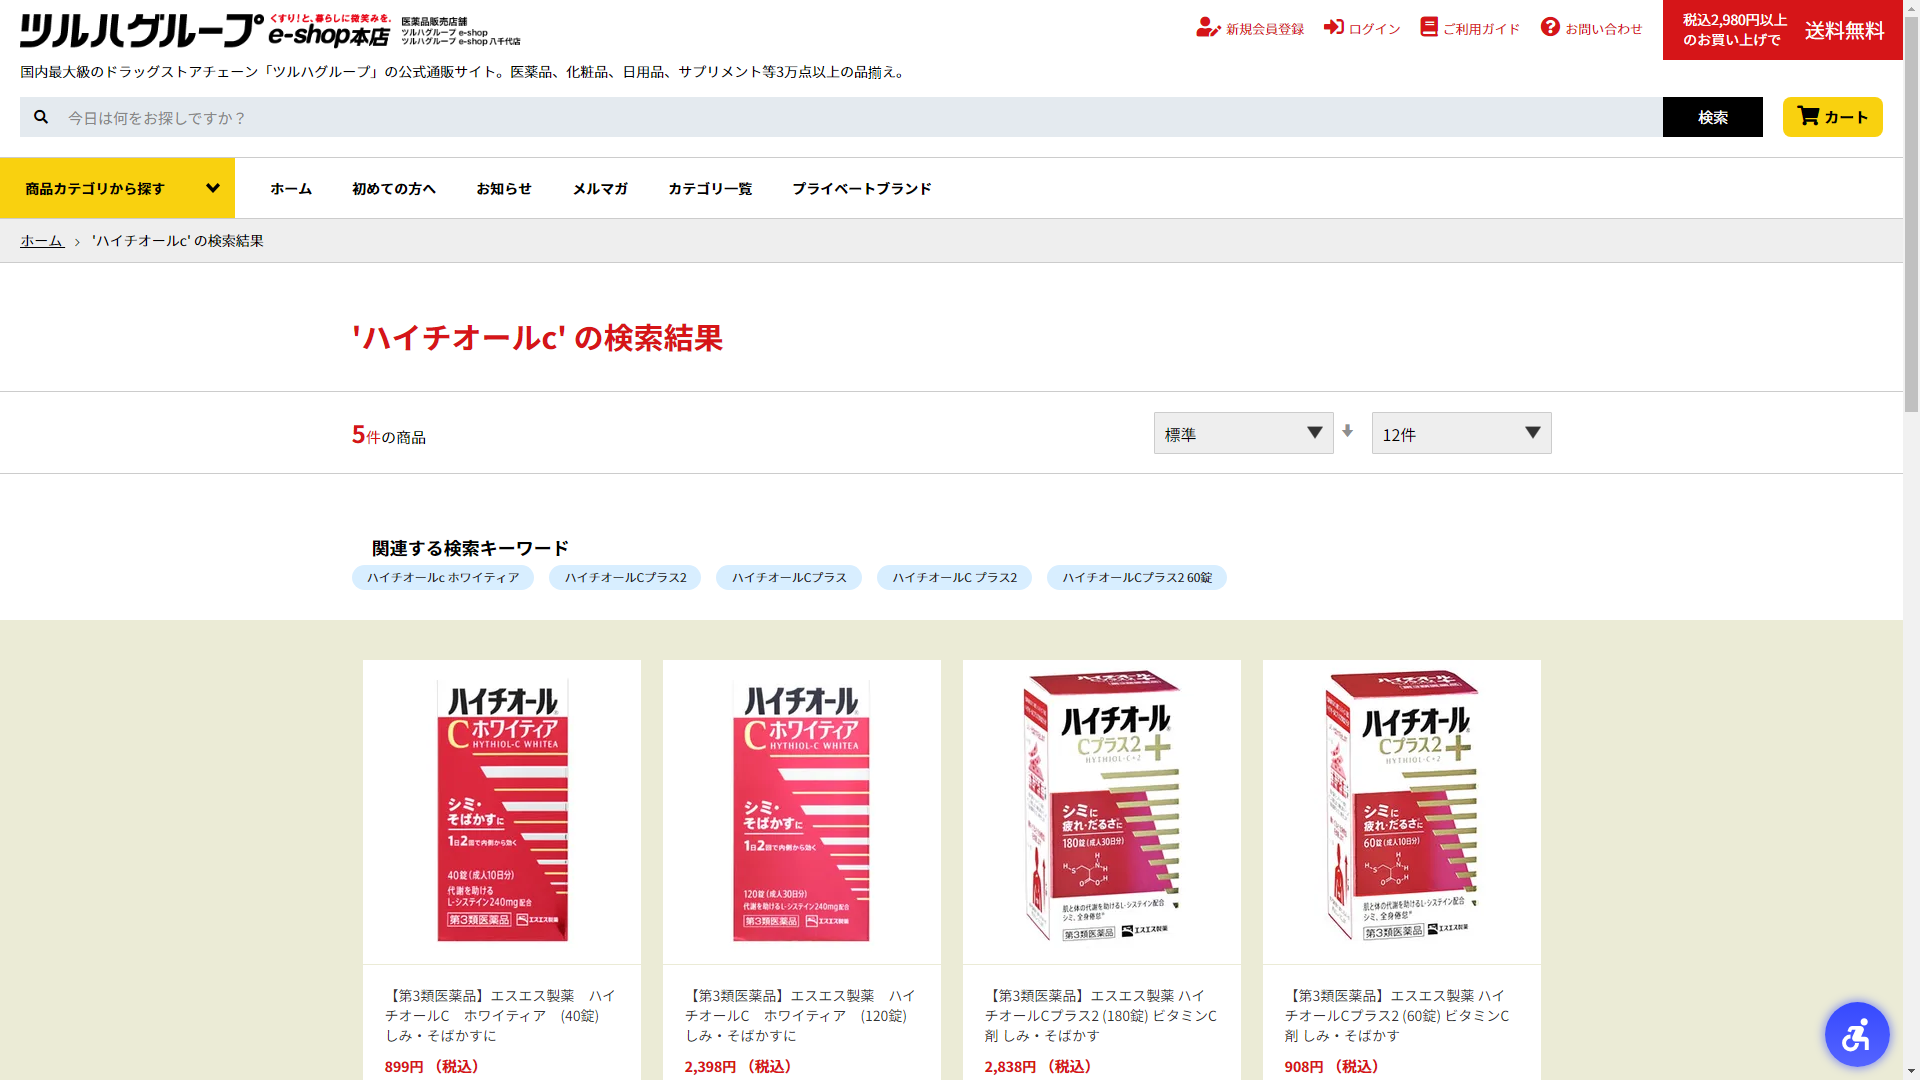The width and height of the screenshot is (1920, 1080).
Task: Focus the search input field
Action: (x=860, y=117)
